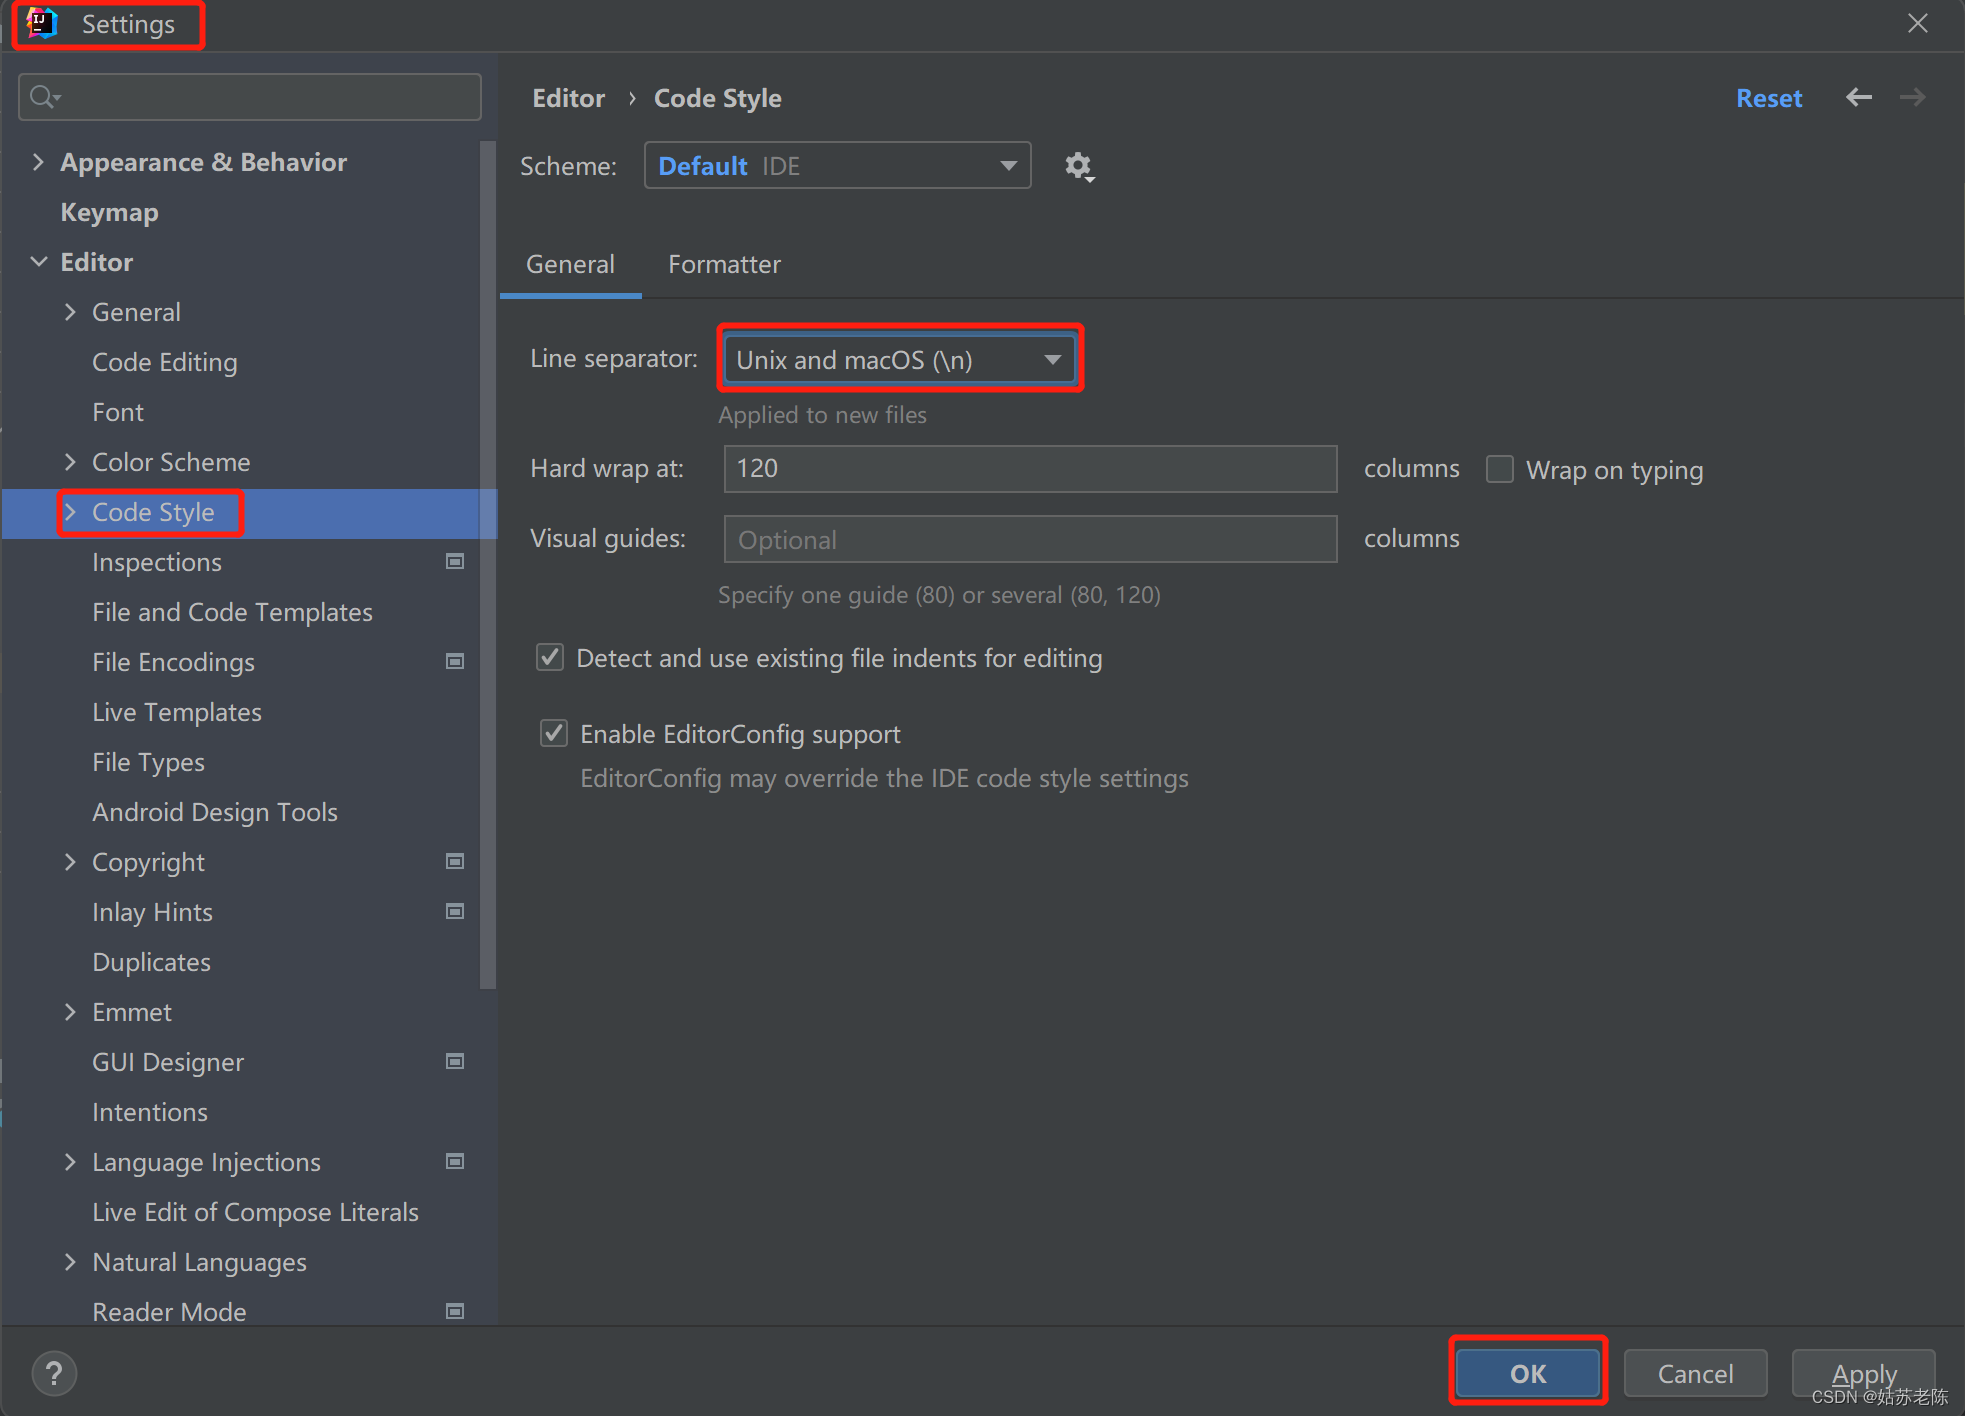Open Intentions settings

[150, 1112]
